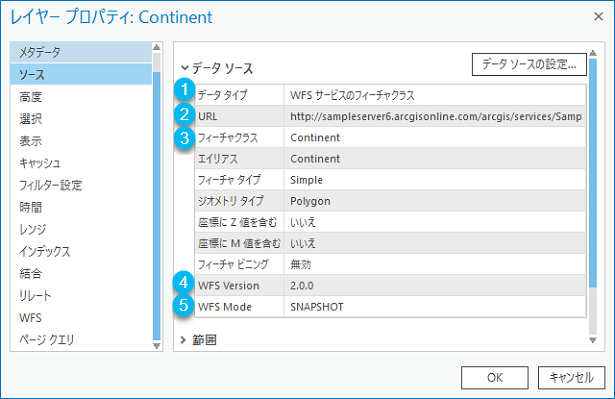Click content pane scrollbar down arrow
Image resolution: width=615 pixels, height=399 pixels.
click(593, 340)
